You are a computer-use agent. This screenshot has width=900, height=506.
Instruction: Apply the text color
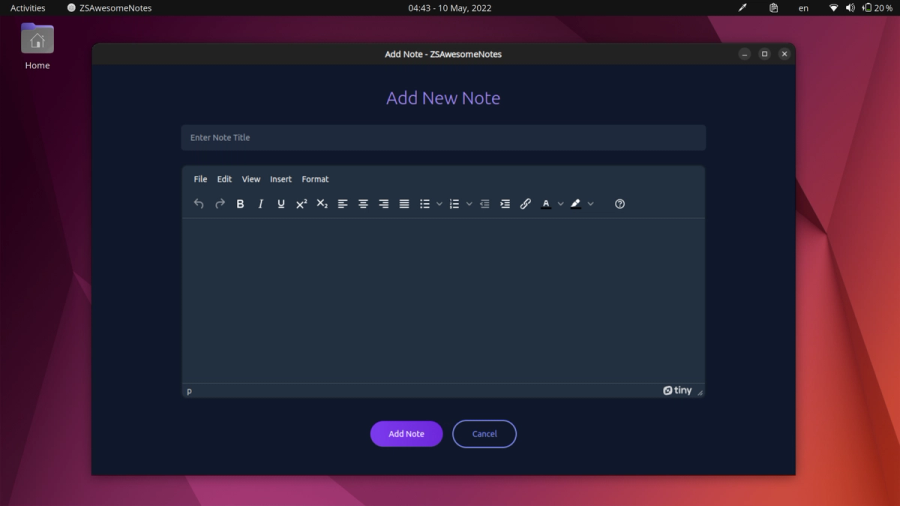point(546,204)
